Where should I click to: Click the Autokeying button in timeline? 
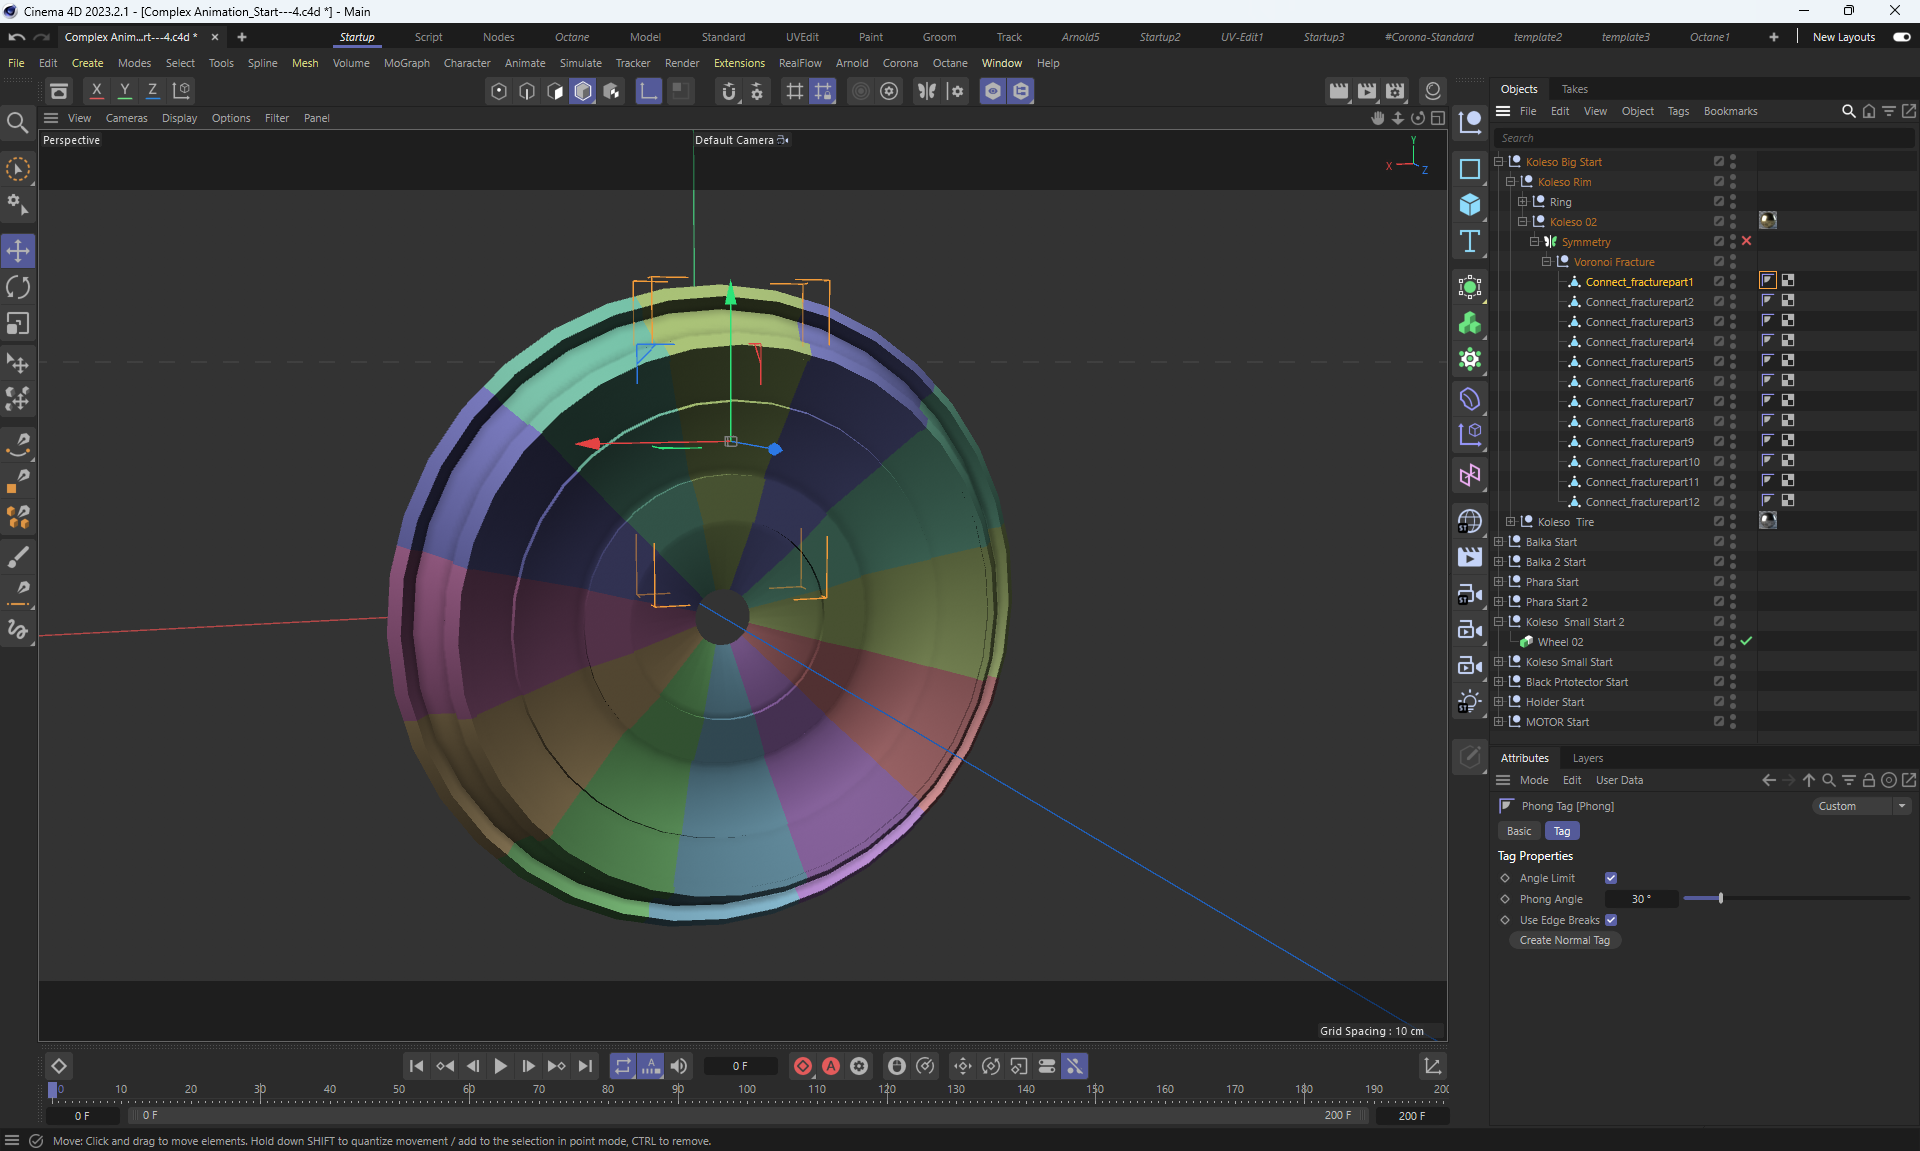click(830, 1066)
